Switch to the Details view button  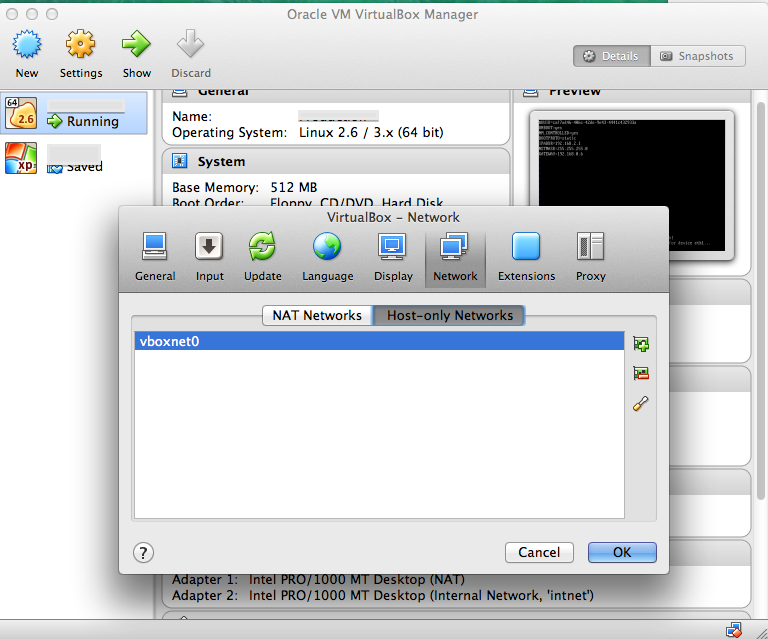click(612, 56)
